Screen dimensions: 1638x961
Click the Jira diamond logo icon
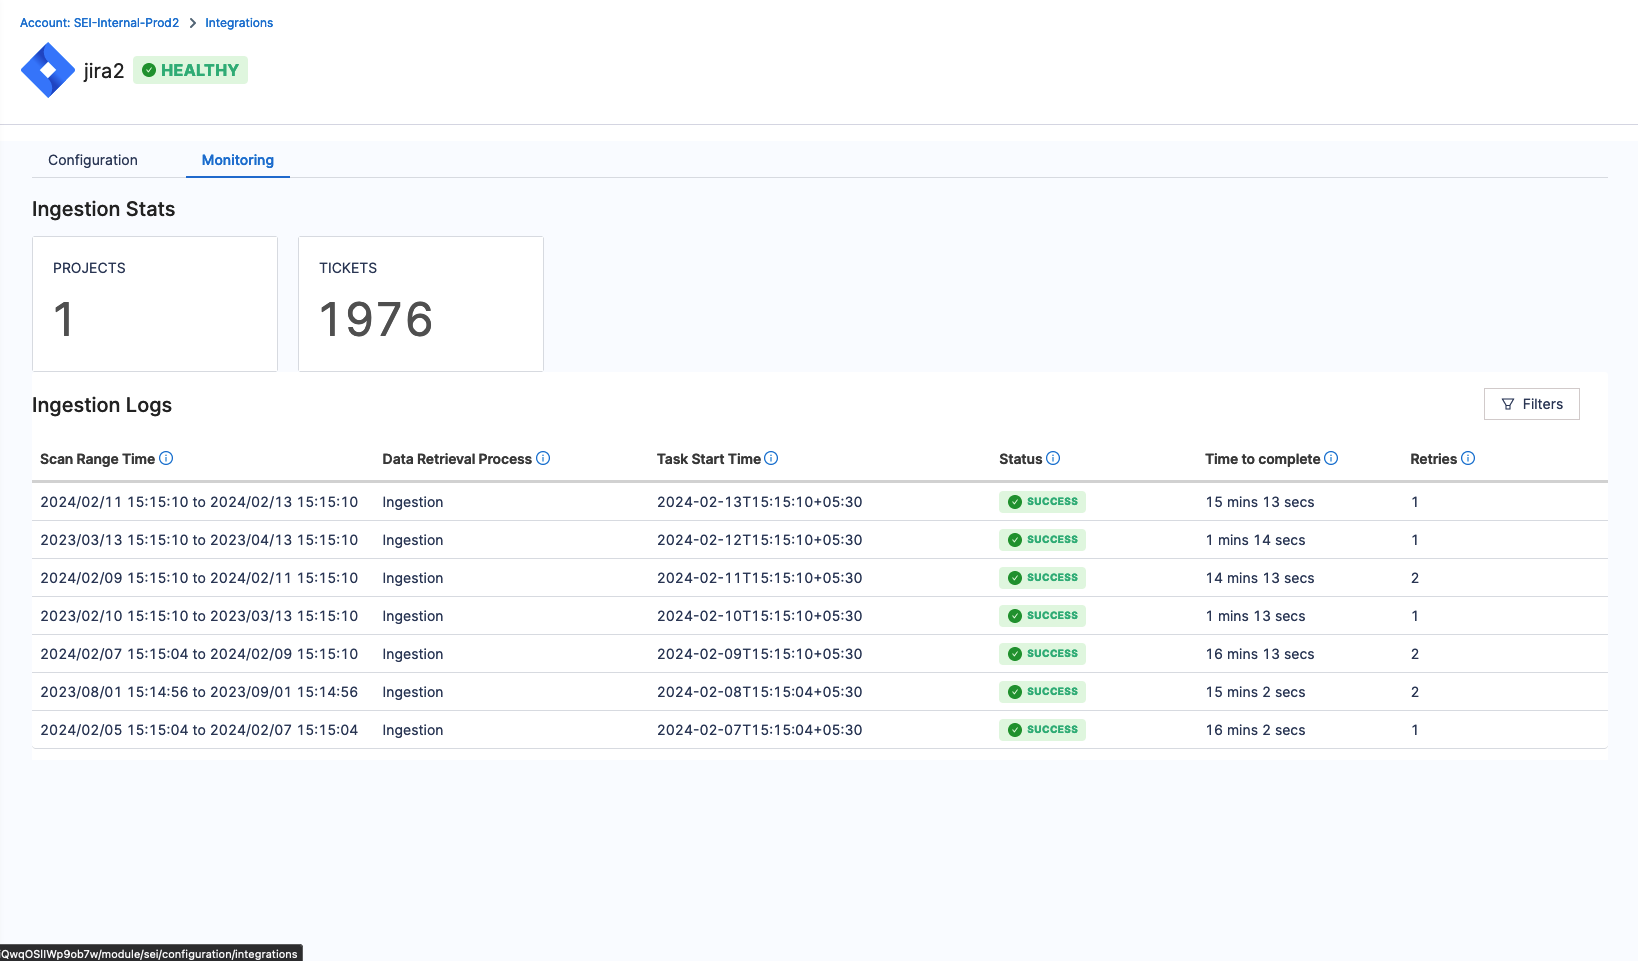click(x=48, y=70)
